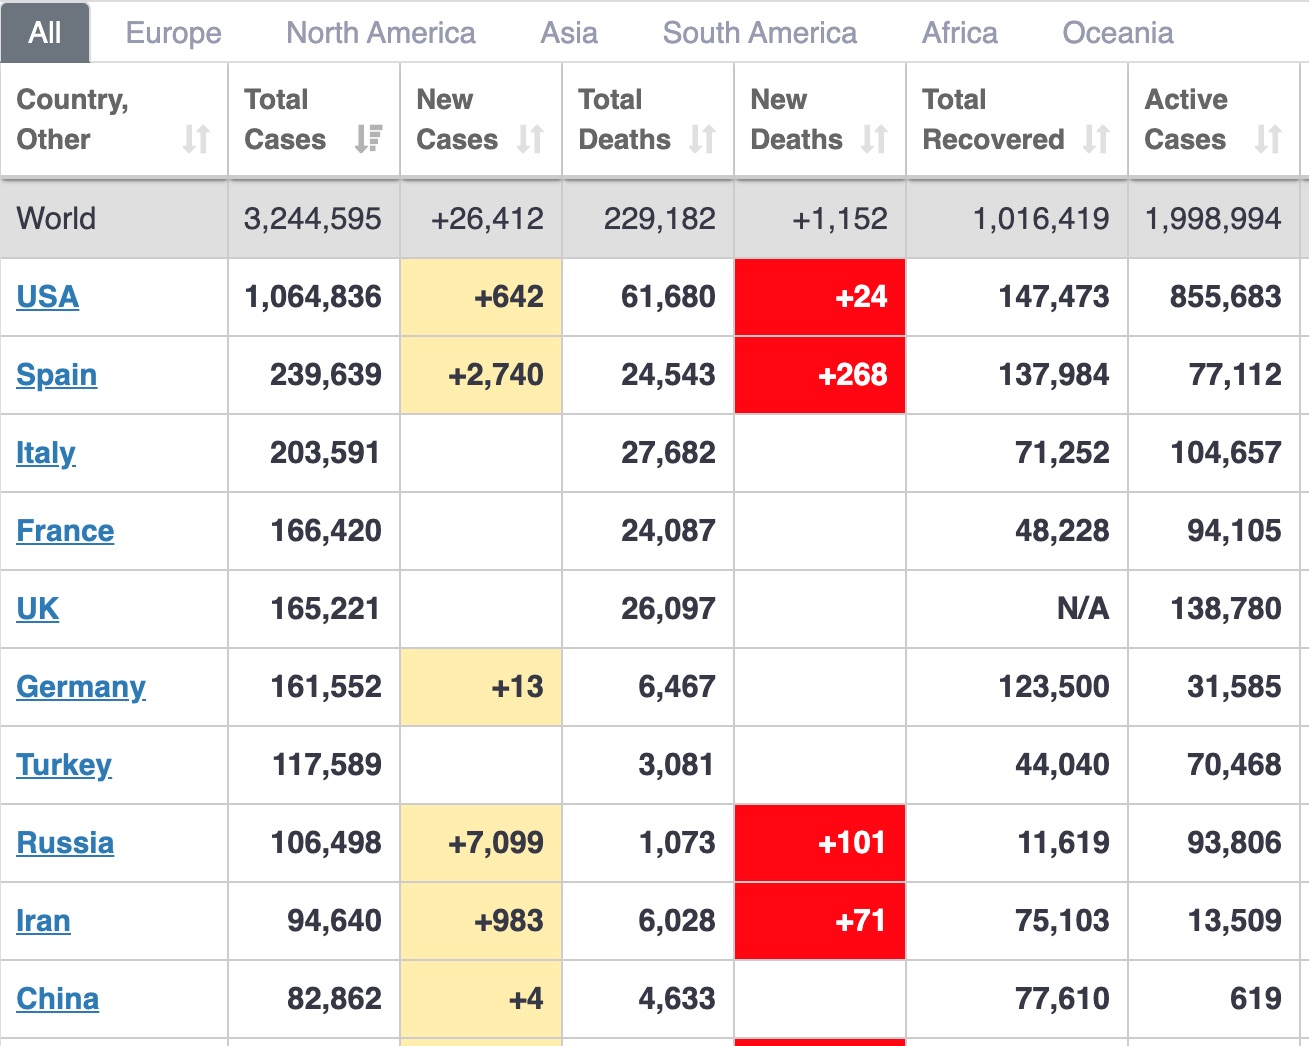Screen dimensions: 1309x1046
Task: Visit the Turkey link
Action: [x=64, y=765]
